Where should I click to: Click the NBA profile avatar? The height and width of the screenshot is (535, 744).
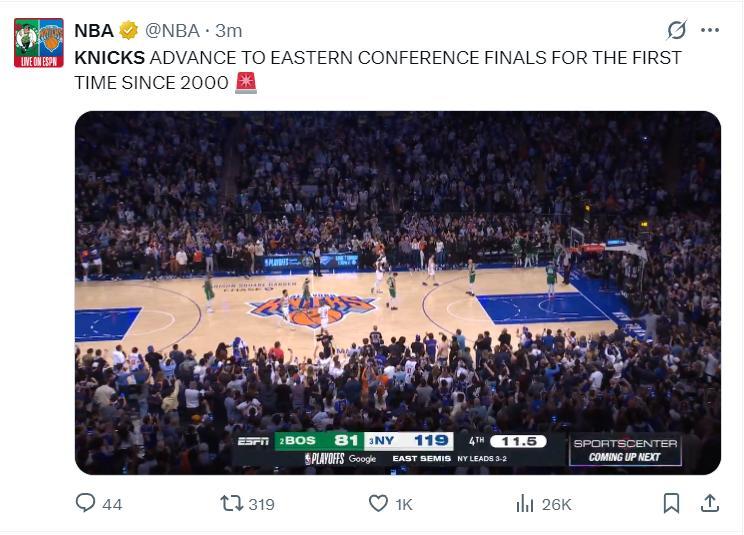coord(38,42)
